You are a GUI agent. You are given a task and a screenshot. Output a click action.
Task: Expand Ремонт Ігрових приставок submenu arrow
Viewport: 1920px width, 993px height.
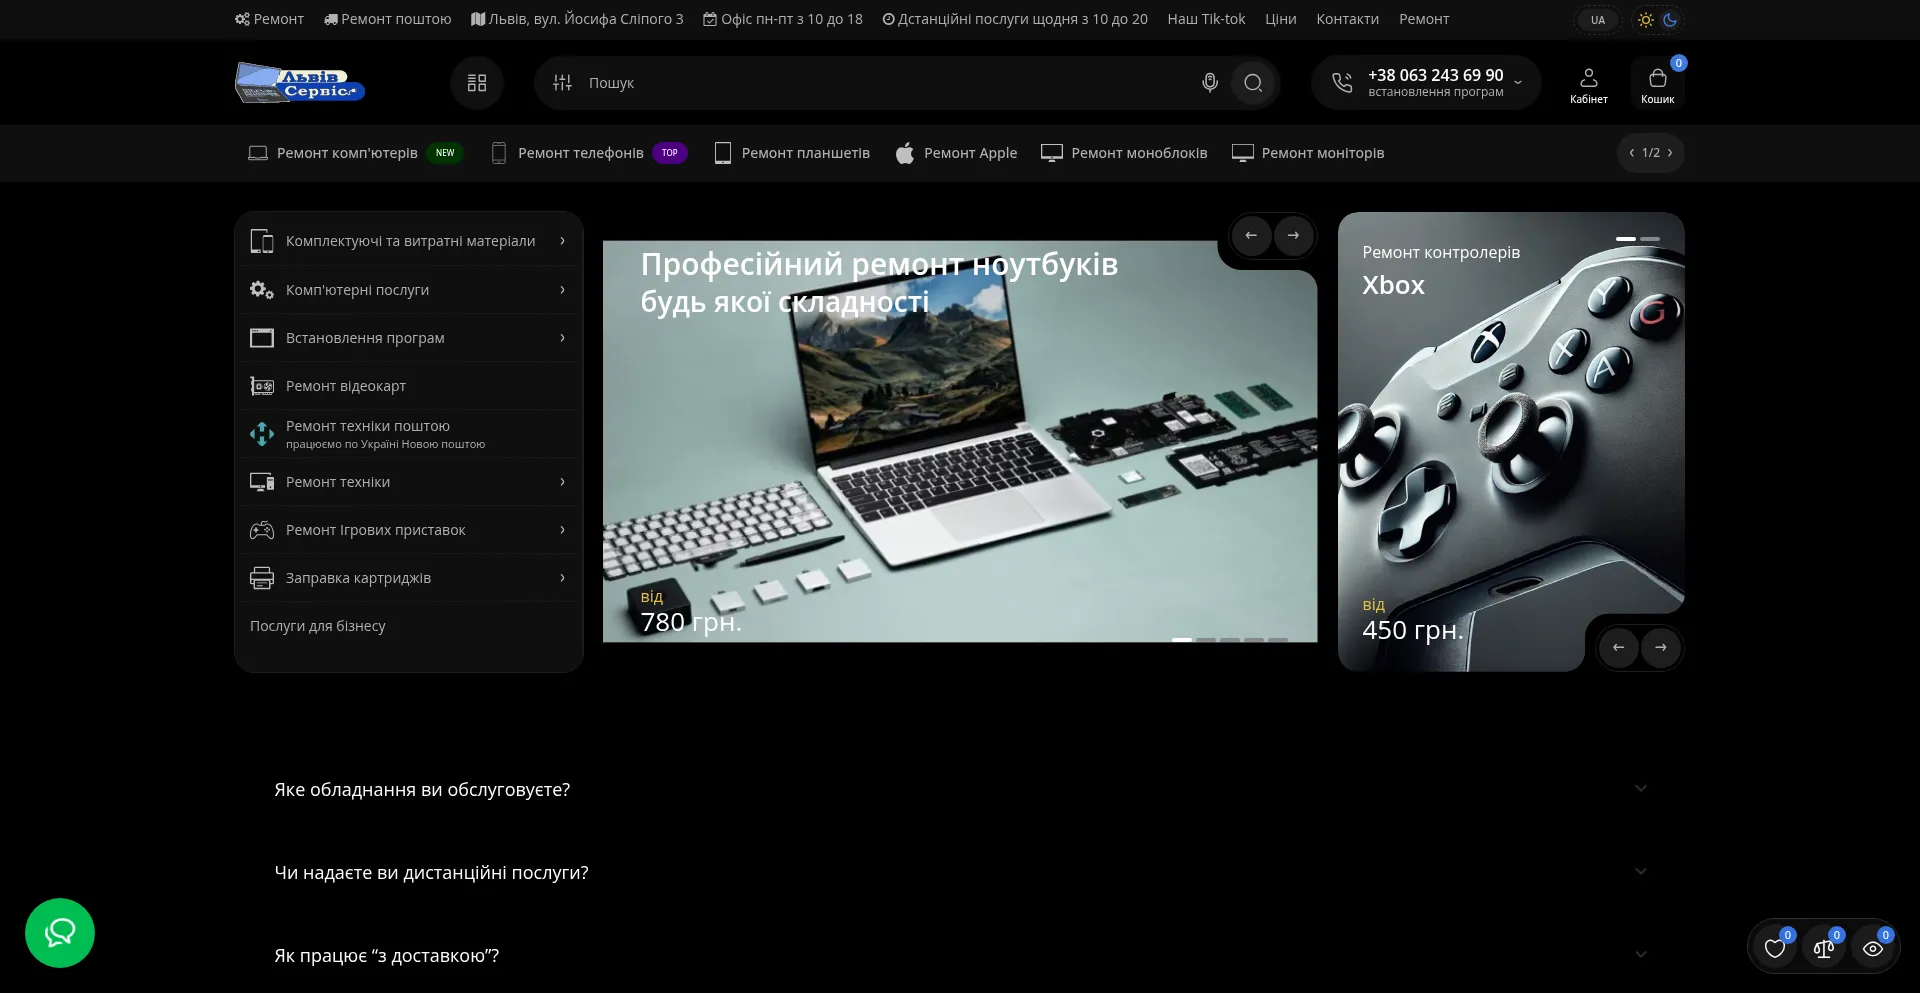click(563, 530)
